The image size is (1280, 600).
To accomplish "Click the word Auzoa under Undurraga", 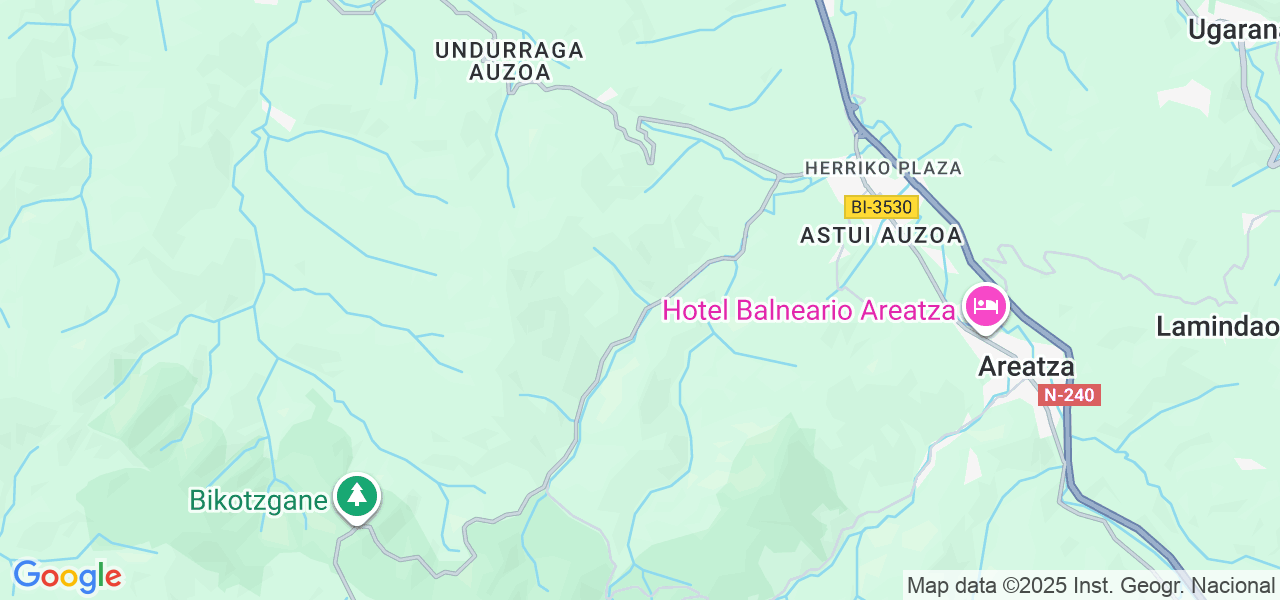I will click(x=510, y=73).
